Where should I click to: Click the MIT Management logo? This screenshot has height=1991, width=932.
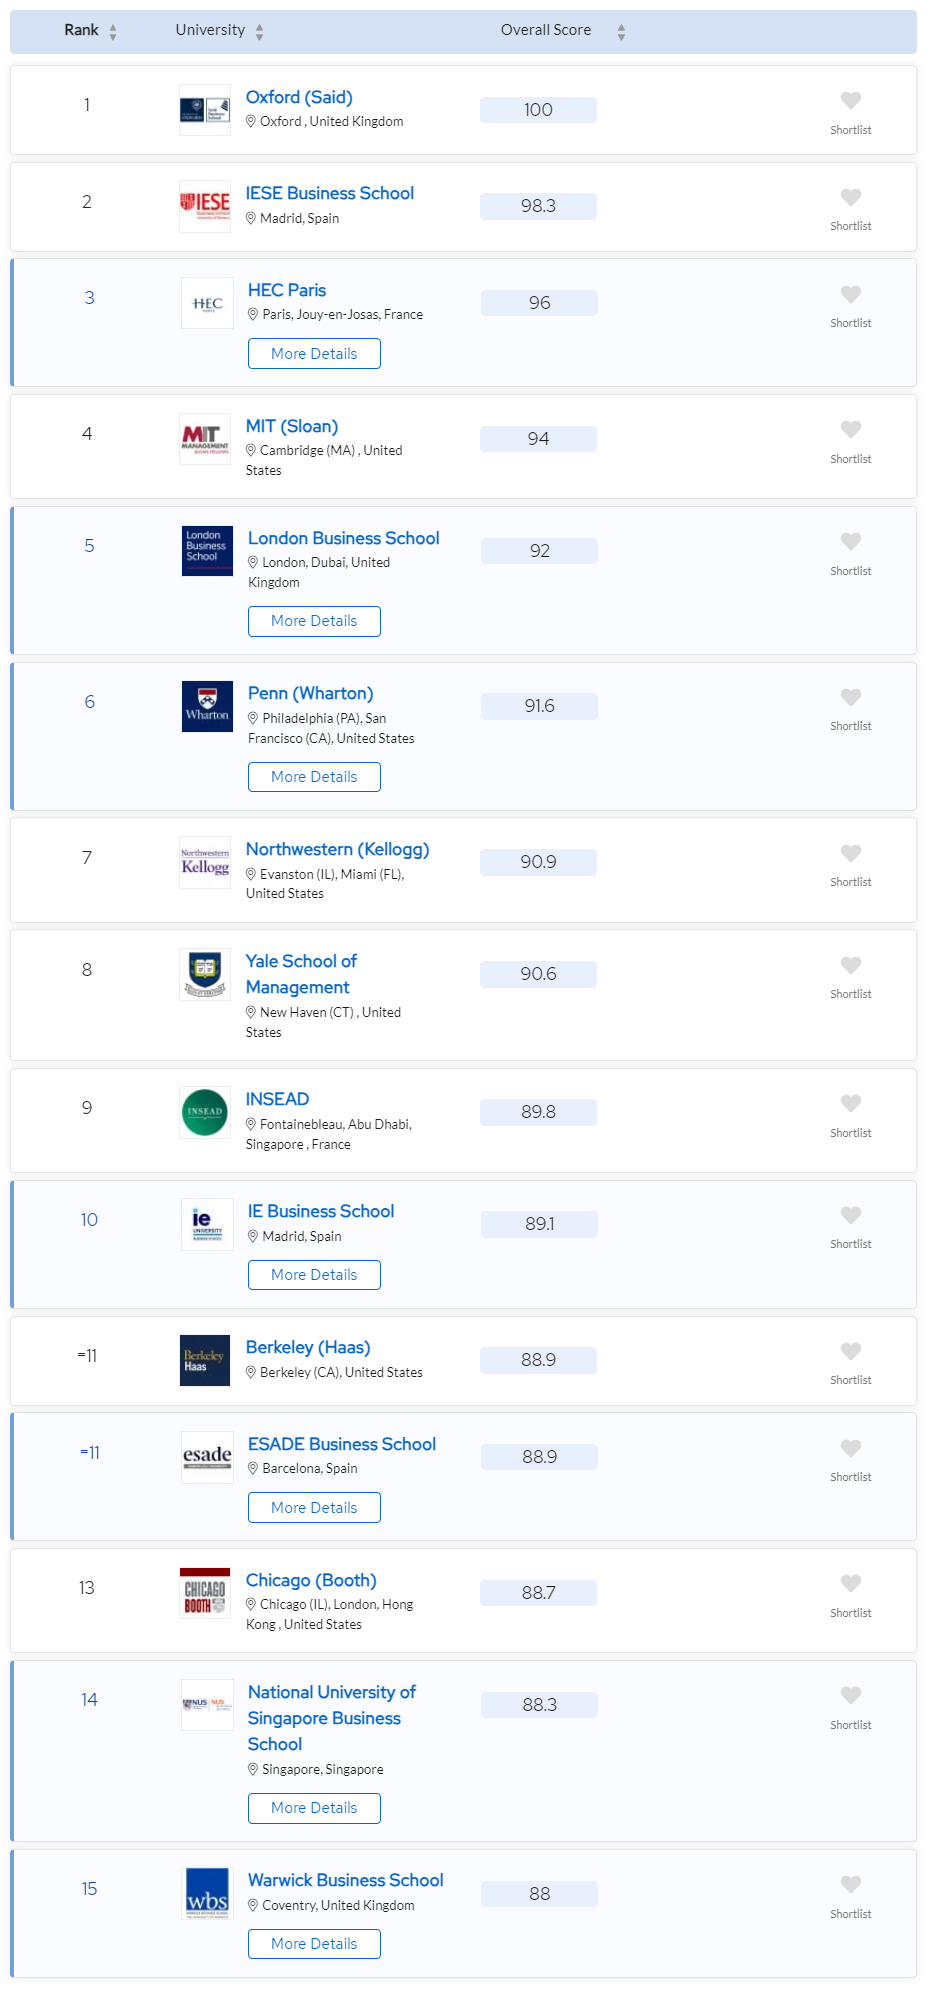point(205,439)
